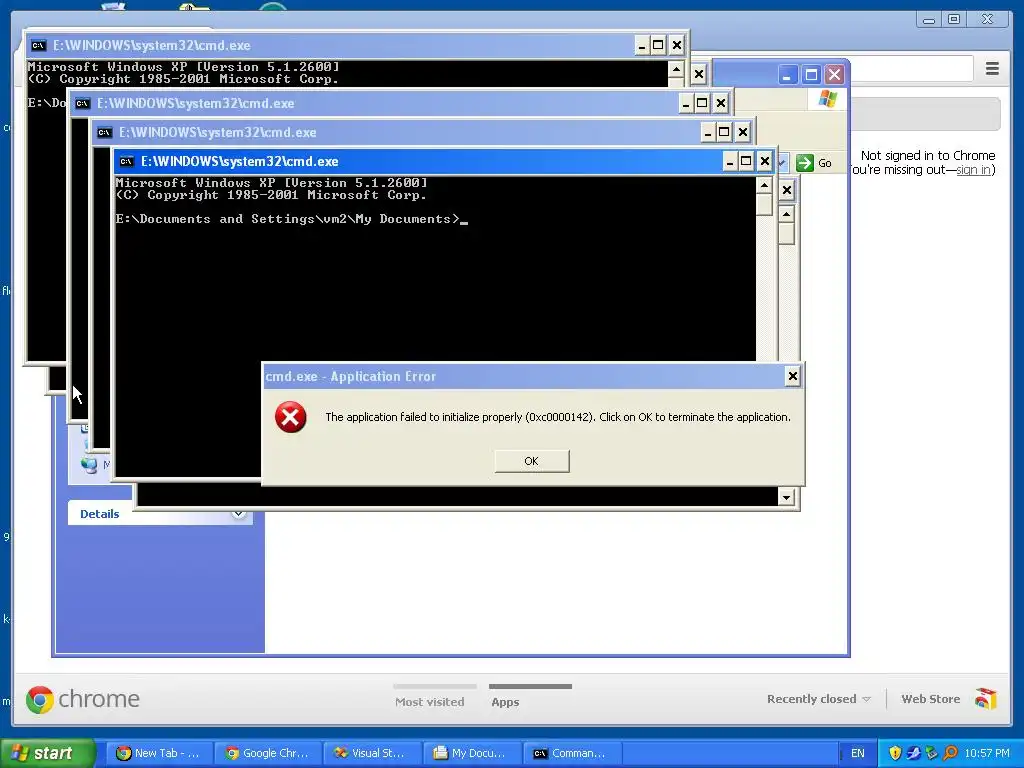Click the Details panel header in Explorer
The image size is (1024, 768).
point(160,513)
